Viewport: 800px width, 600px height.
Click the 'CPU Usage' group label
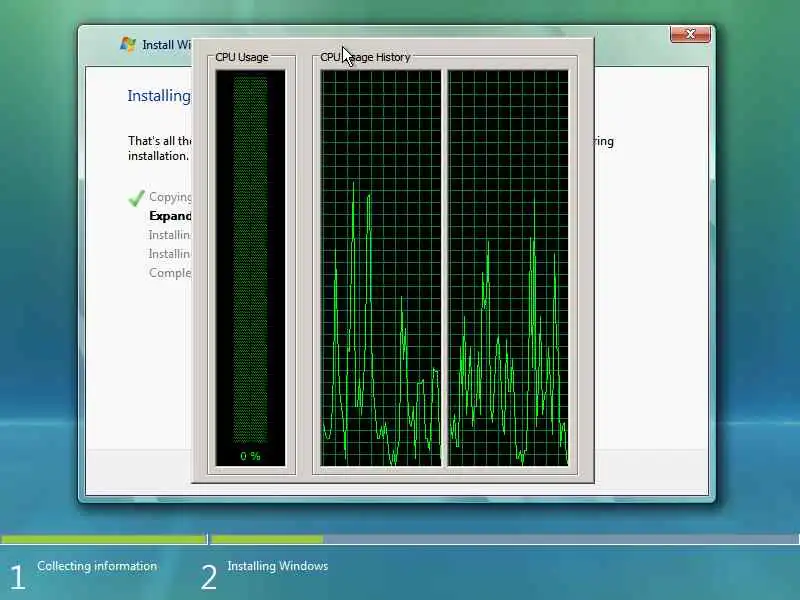tap(242, 57)
